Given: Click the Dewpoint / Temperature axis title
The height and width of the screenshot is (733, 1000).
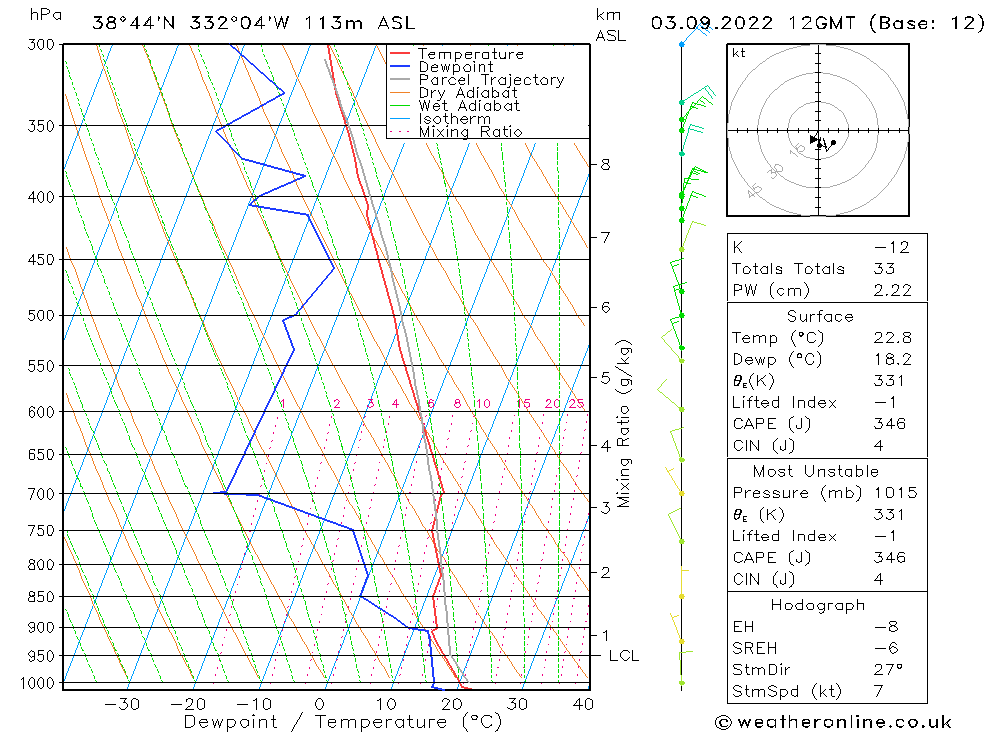Looking at the screenshot, I should click(342, 722).
